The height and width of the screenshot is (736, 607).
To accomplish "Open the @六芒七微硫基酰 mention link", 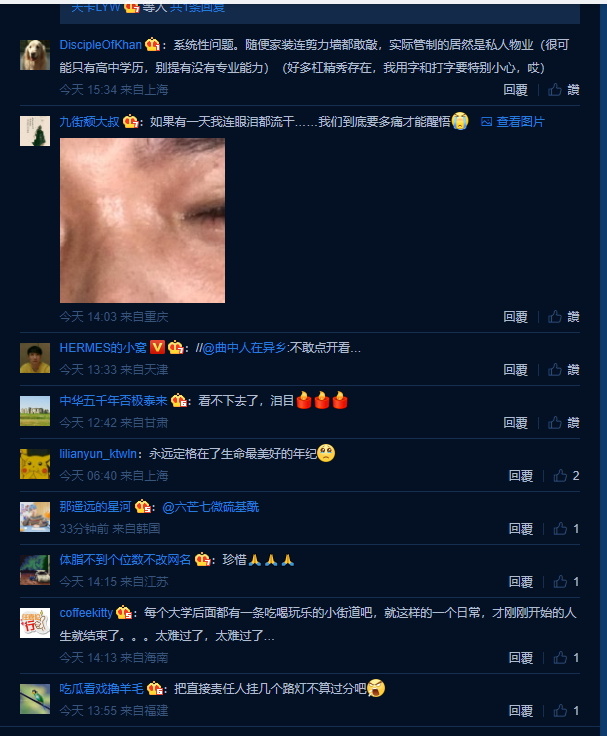I will 210,507.
